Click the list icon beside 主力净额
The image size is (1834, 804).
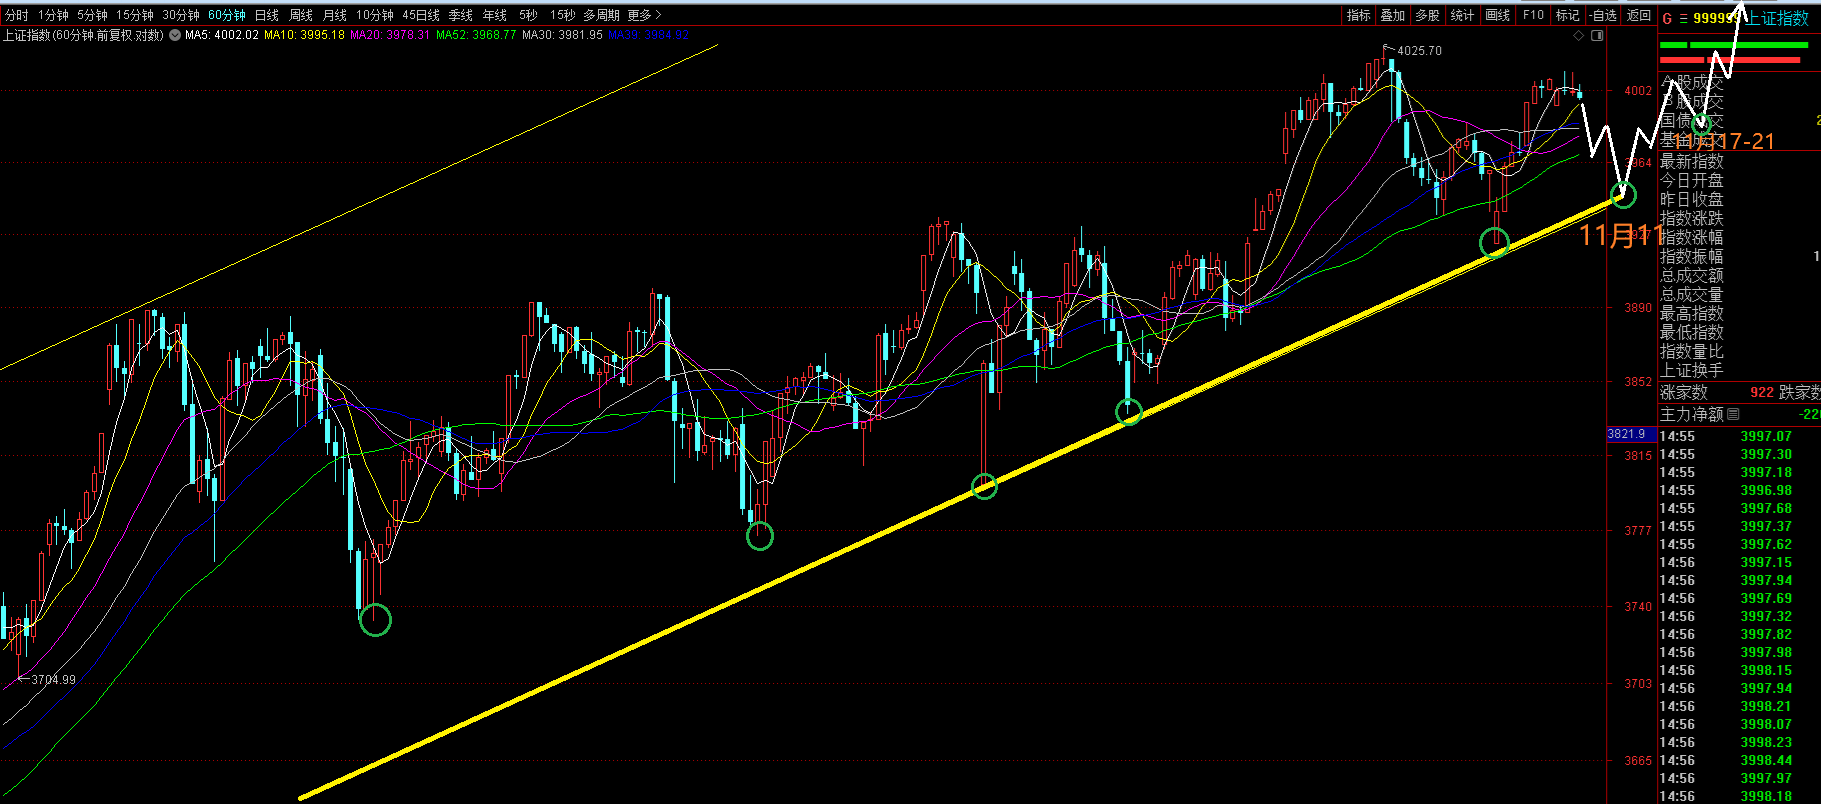[1733, 414]
